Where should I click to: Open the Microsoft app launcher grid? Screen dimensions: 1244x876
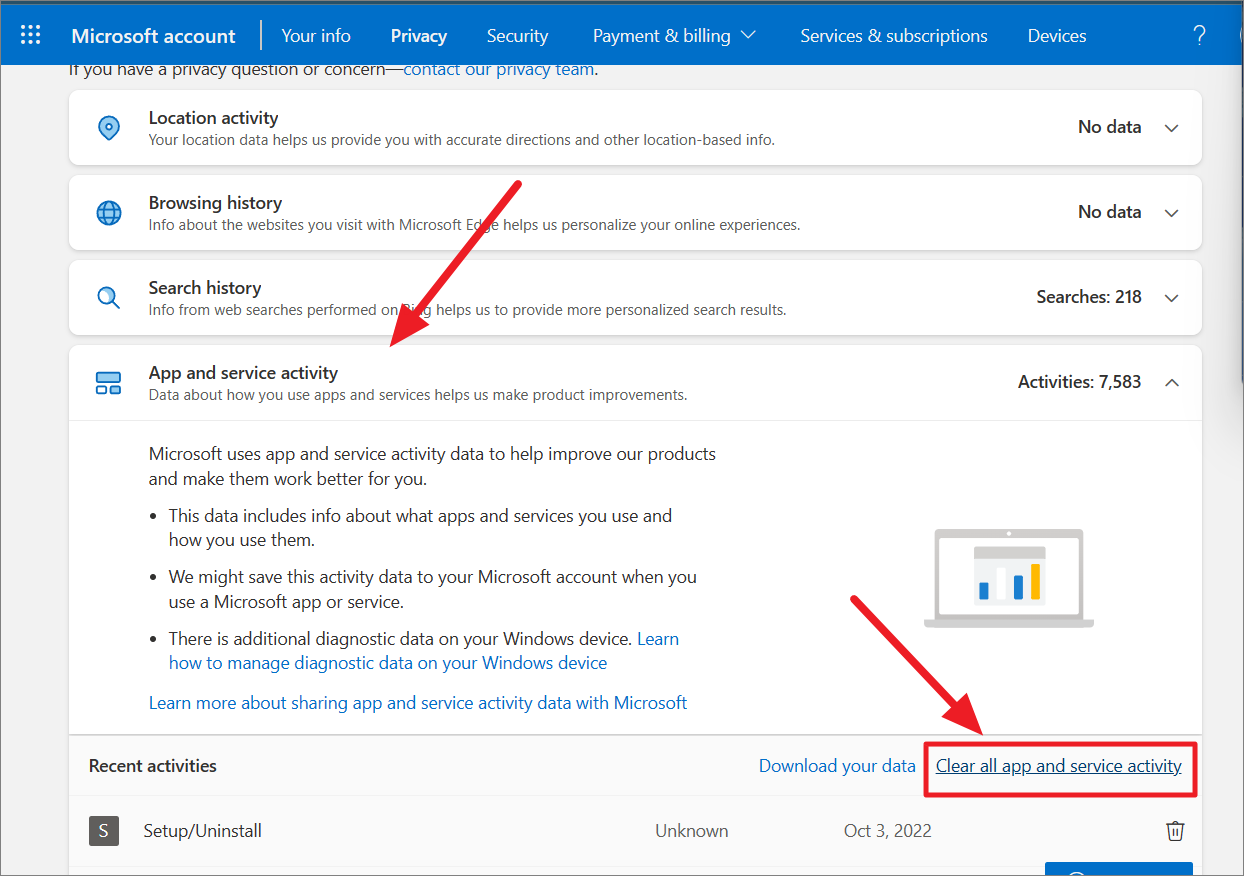coord(30,34)
